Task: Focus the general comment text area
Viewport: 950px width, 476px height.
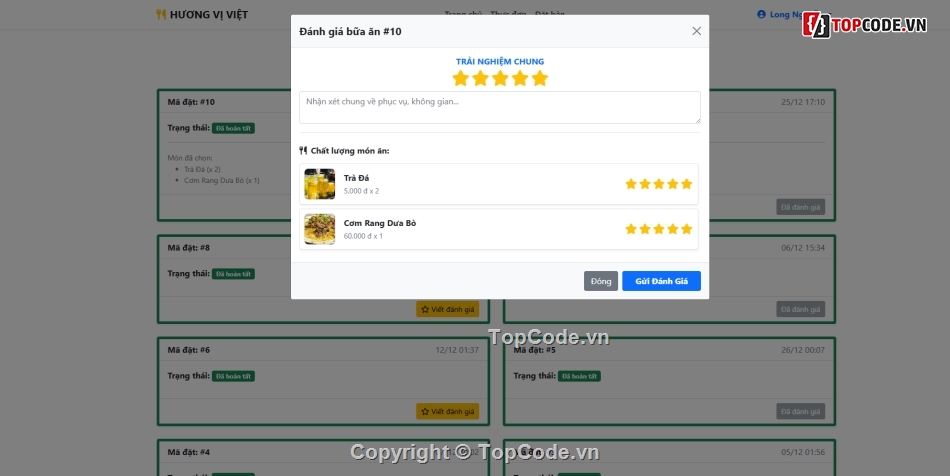Action: pos(500,108)
